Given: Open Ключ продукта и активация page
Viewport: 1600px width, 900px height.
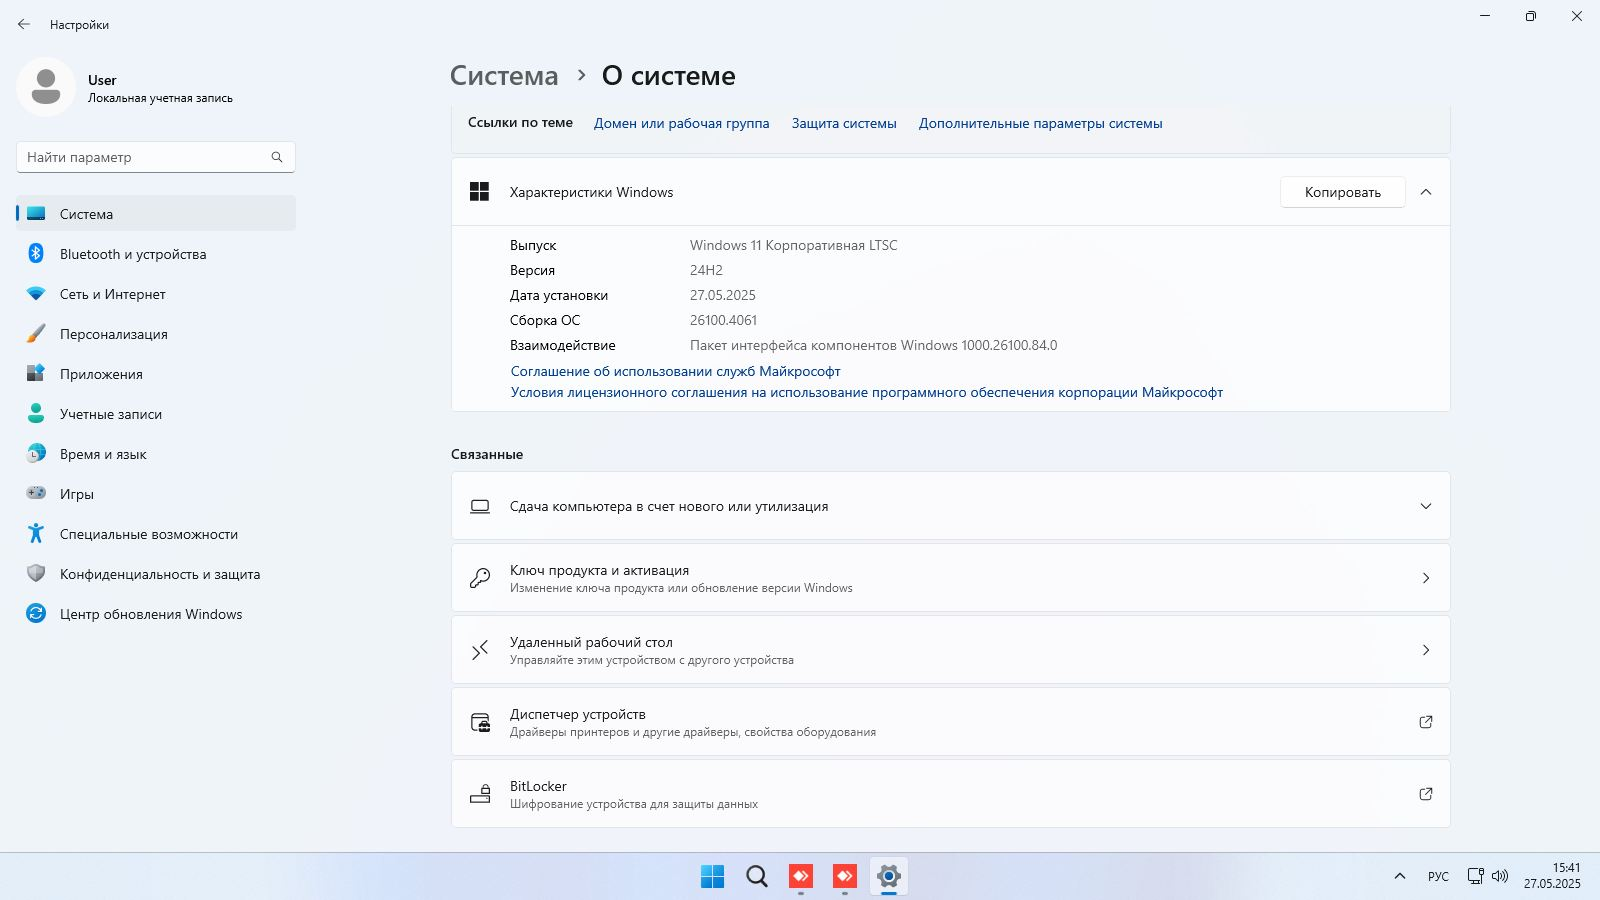Looking at the screenshot, I should [x=950, y=578].
